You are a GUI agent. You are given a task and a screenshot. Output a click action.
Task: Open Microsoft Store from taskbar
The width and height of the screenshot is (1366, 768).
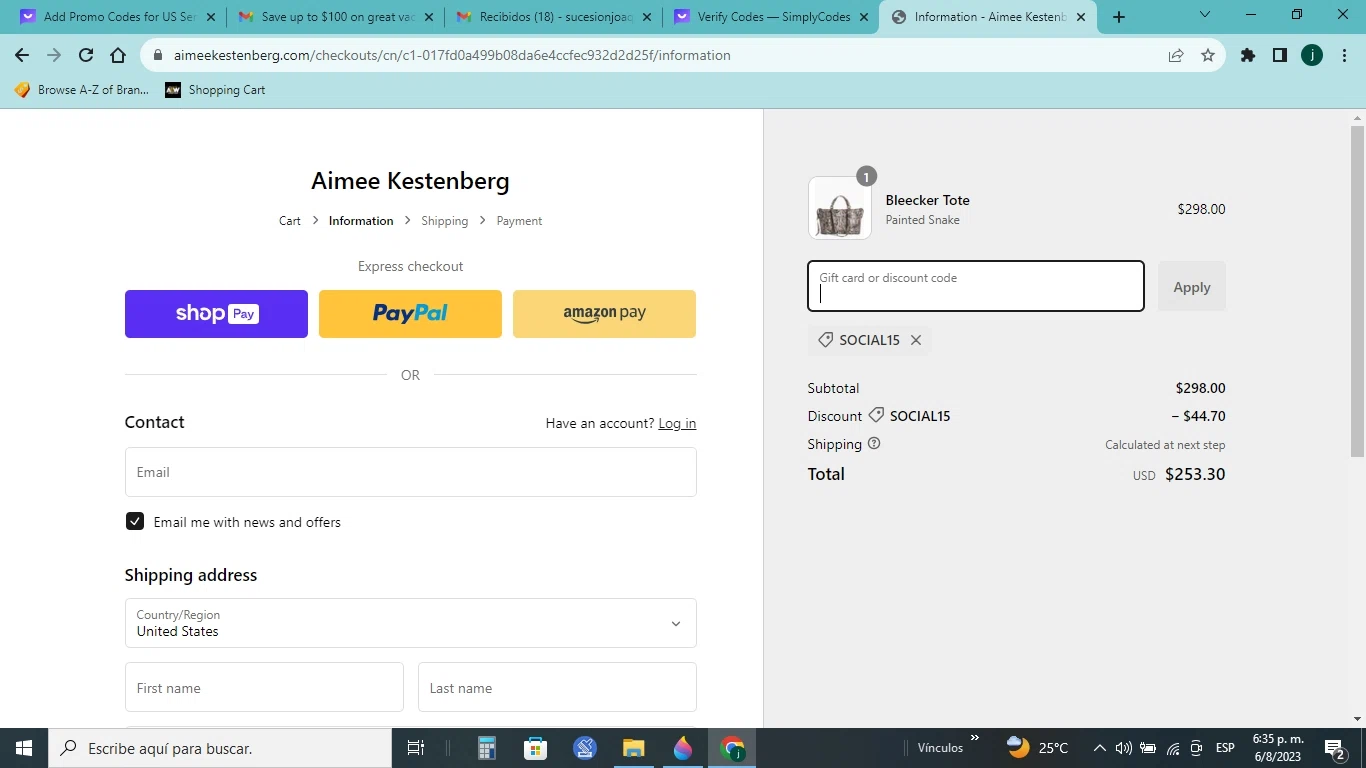pos(536,748)
